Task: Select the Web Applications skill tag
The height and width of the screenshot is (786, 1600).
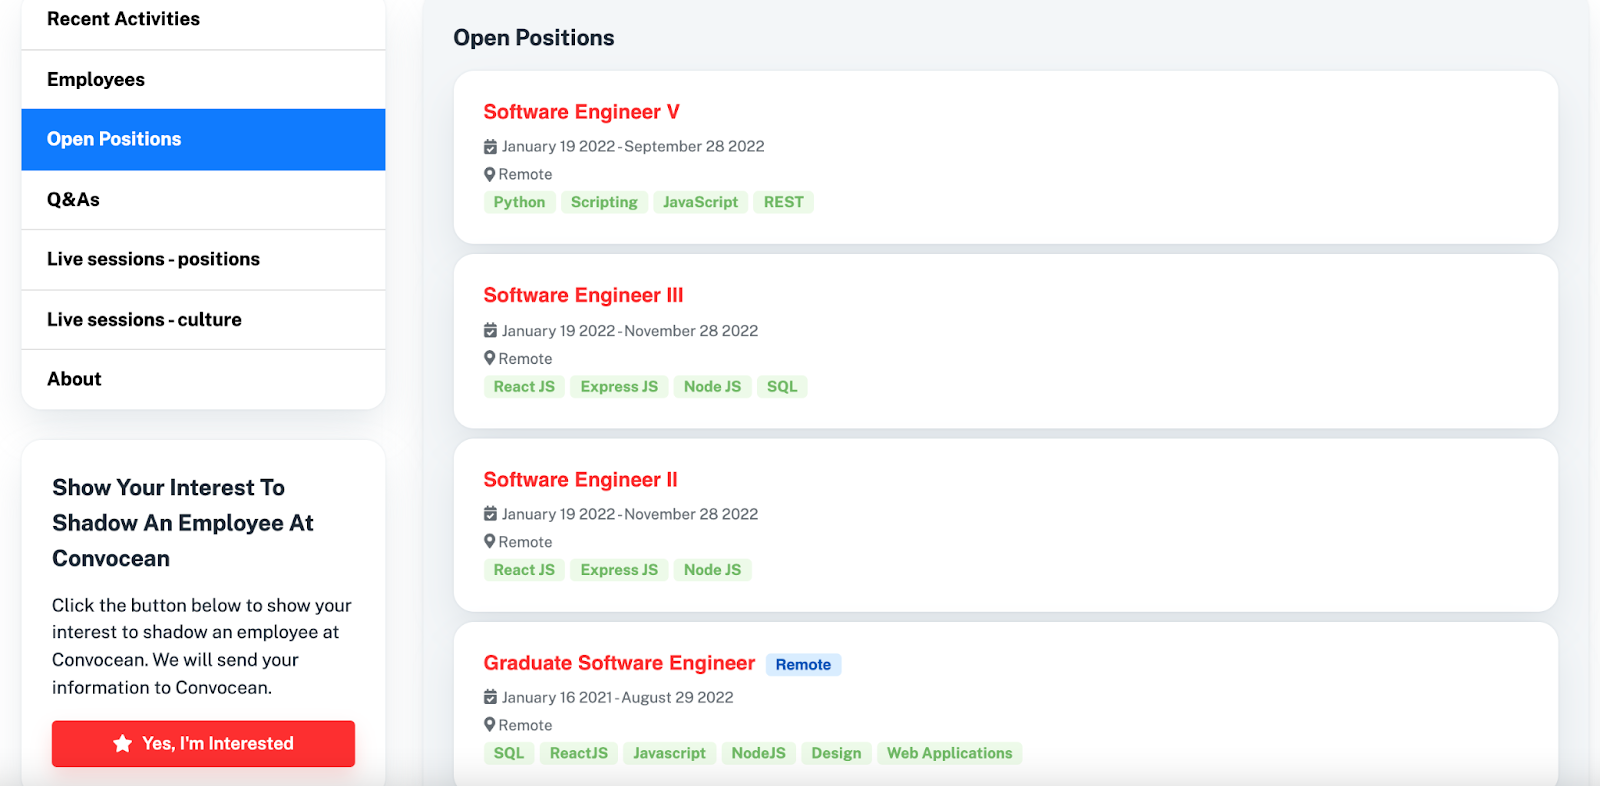Action: point(949,753)
